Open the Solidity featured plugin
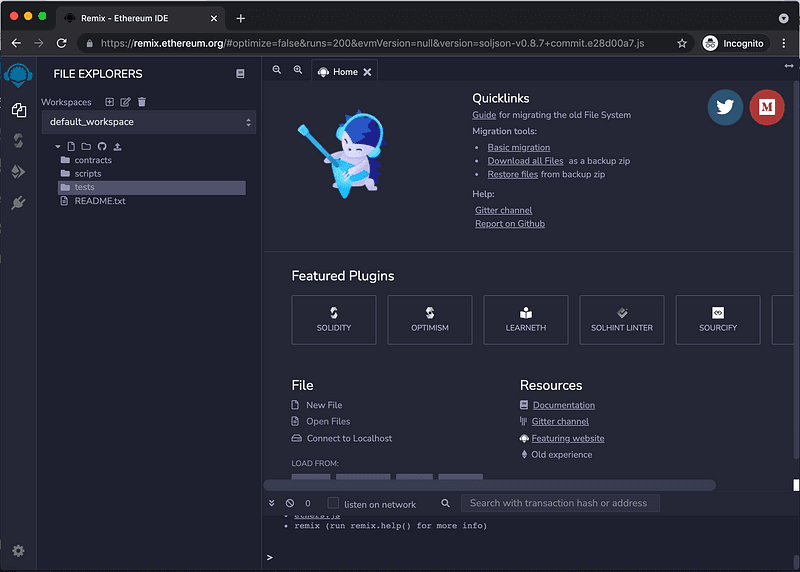800x572 pixels. [x=334, y=320]
